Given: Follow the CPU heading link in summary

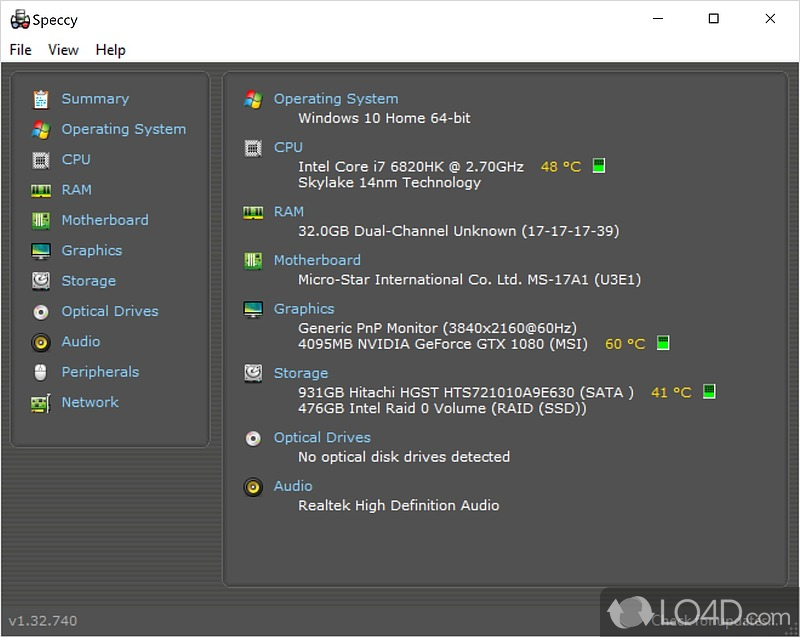Looking at the screenshot, I should point(288,147).
